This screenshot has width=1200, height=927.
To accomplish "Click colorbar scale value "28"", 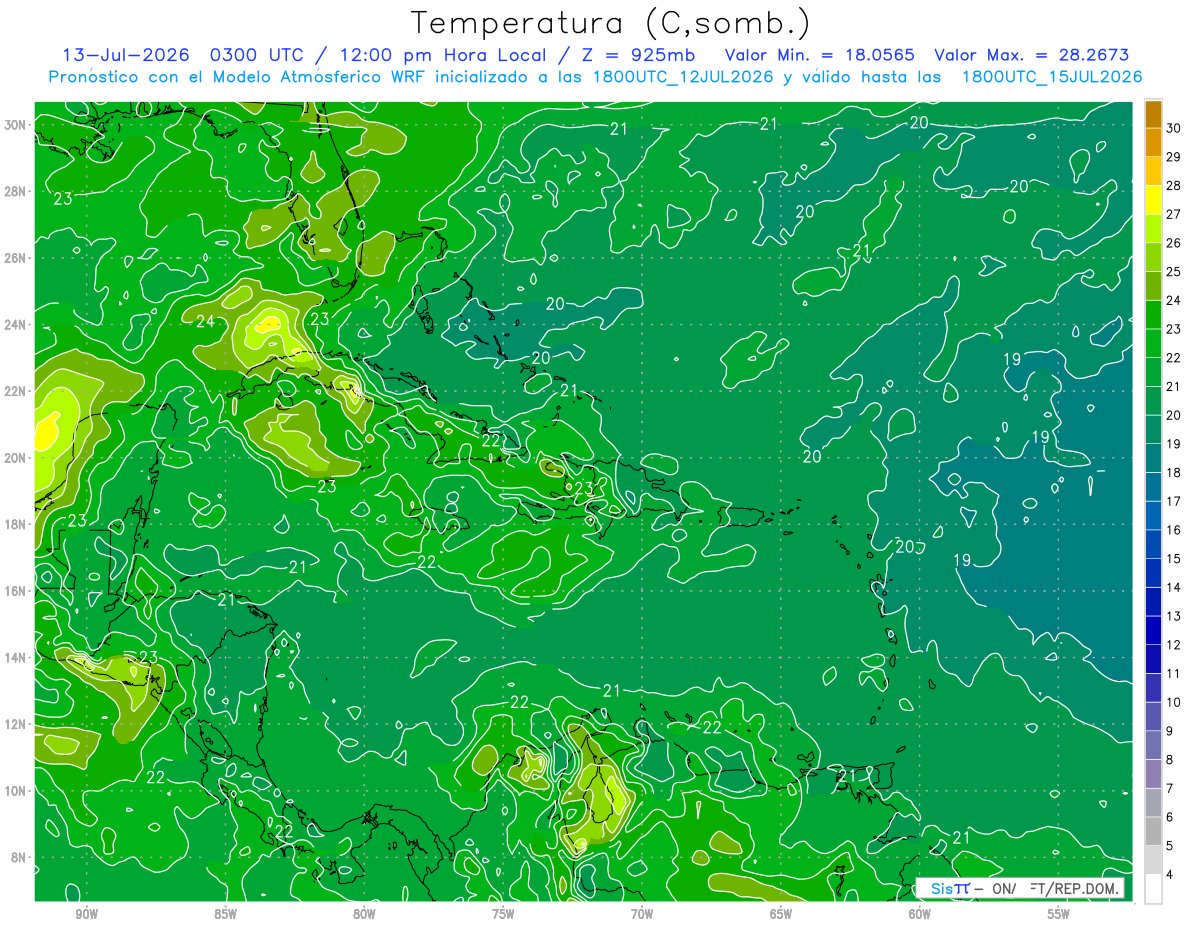I will point(1173,186).
